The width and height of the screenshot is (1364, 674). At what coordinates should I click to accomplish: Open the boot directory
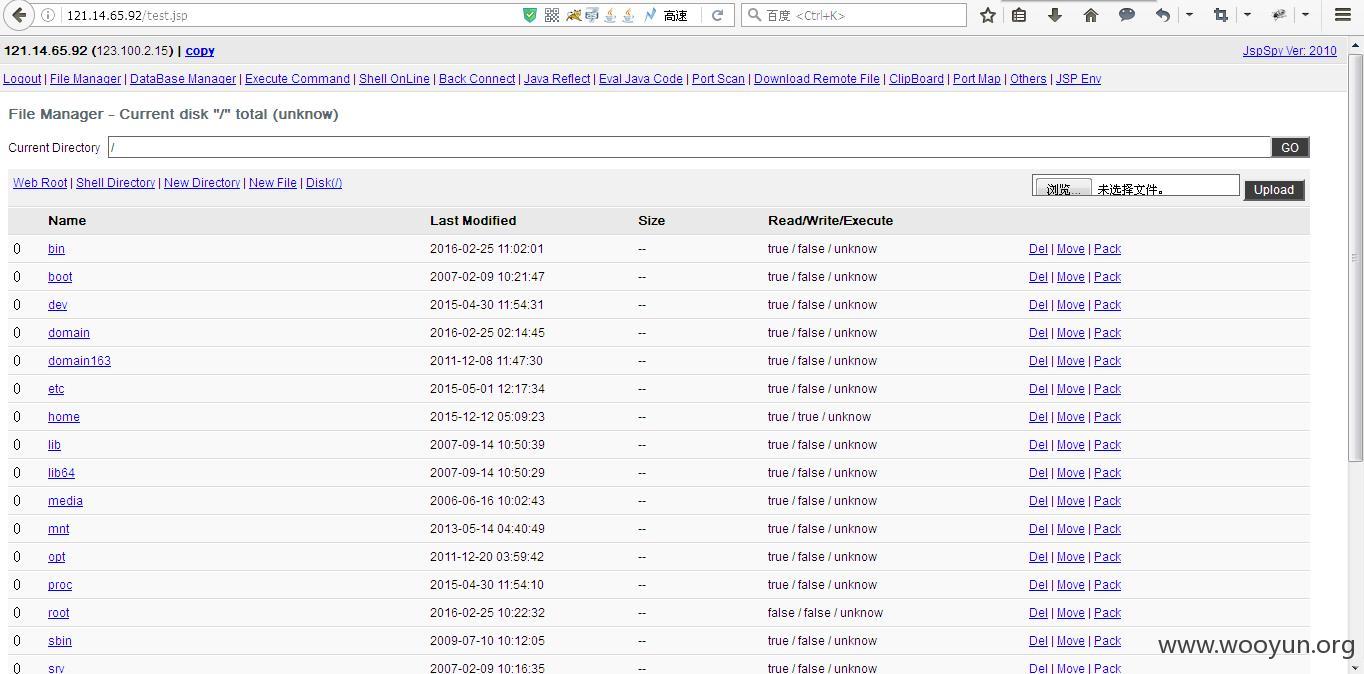[60, 277]
